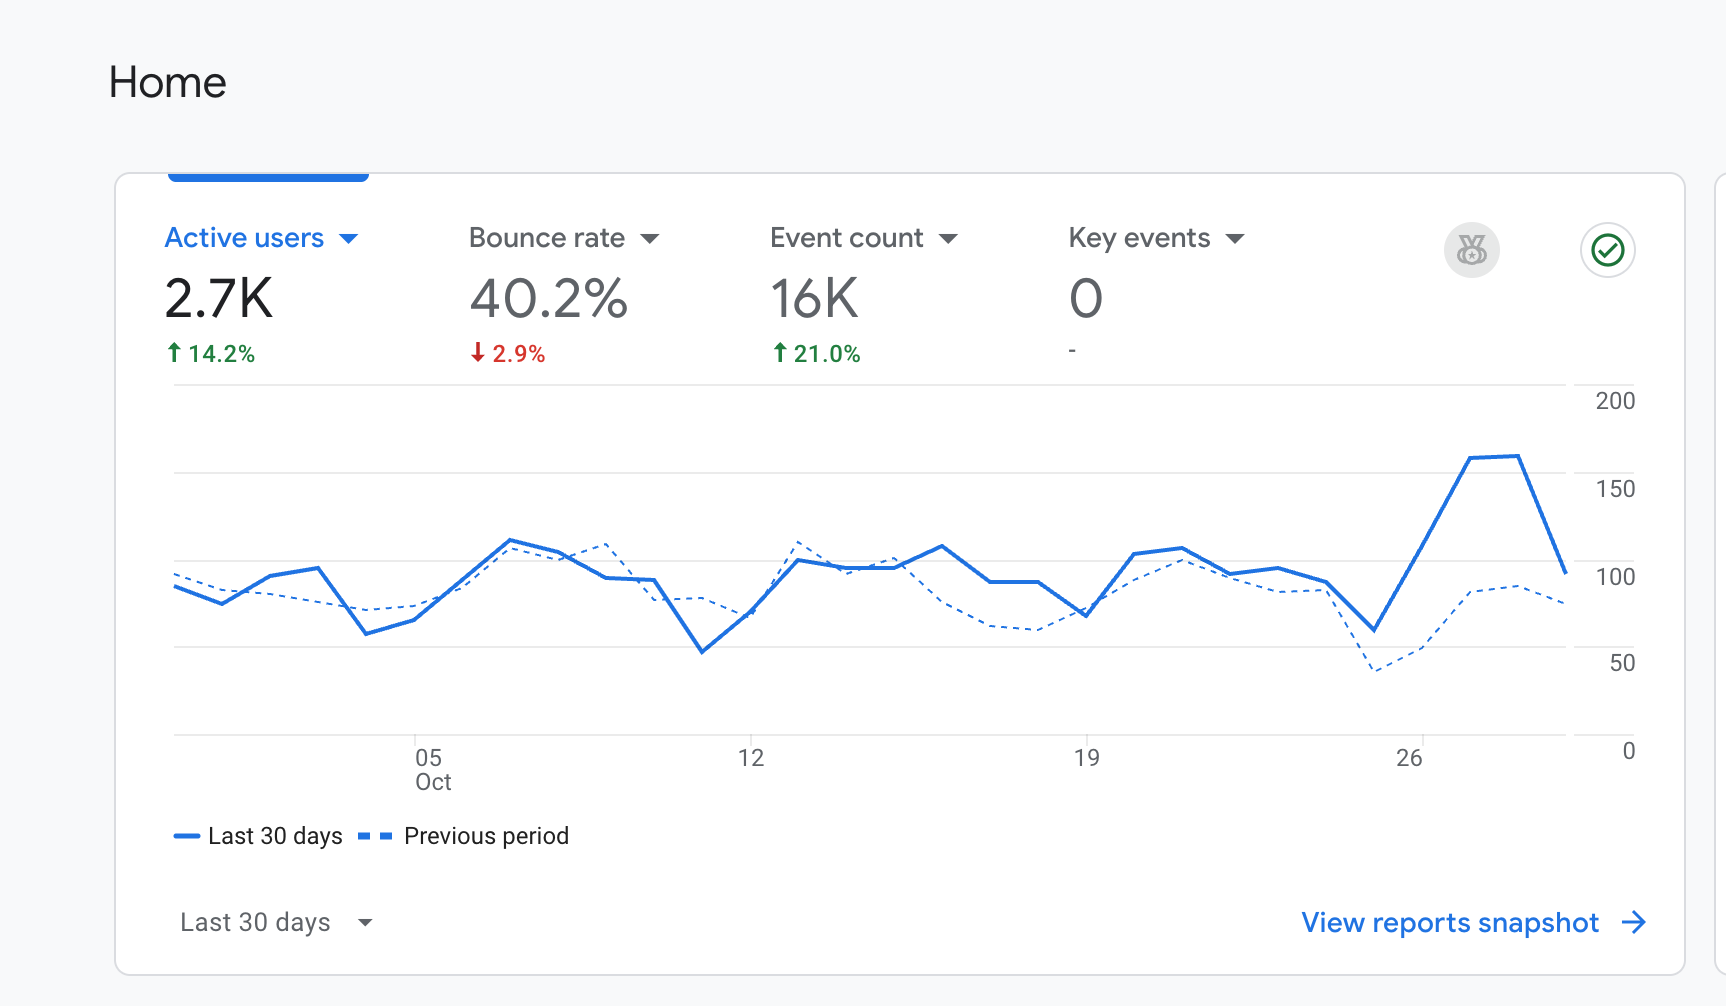Select the Active users metric tab

[244, 238]
